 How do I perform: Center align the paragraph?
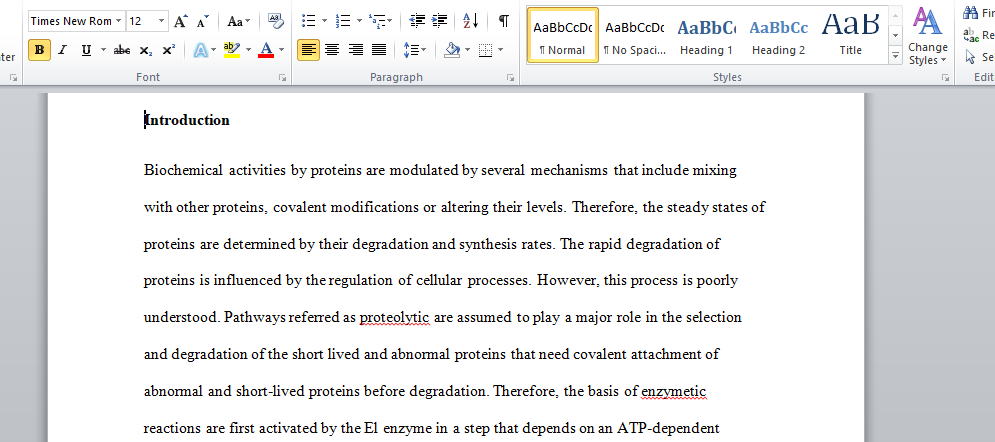coord(332,50)
